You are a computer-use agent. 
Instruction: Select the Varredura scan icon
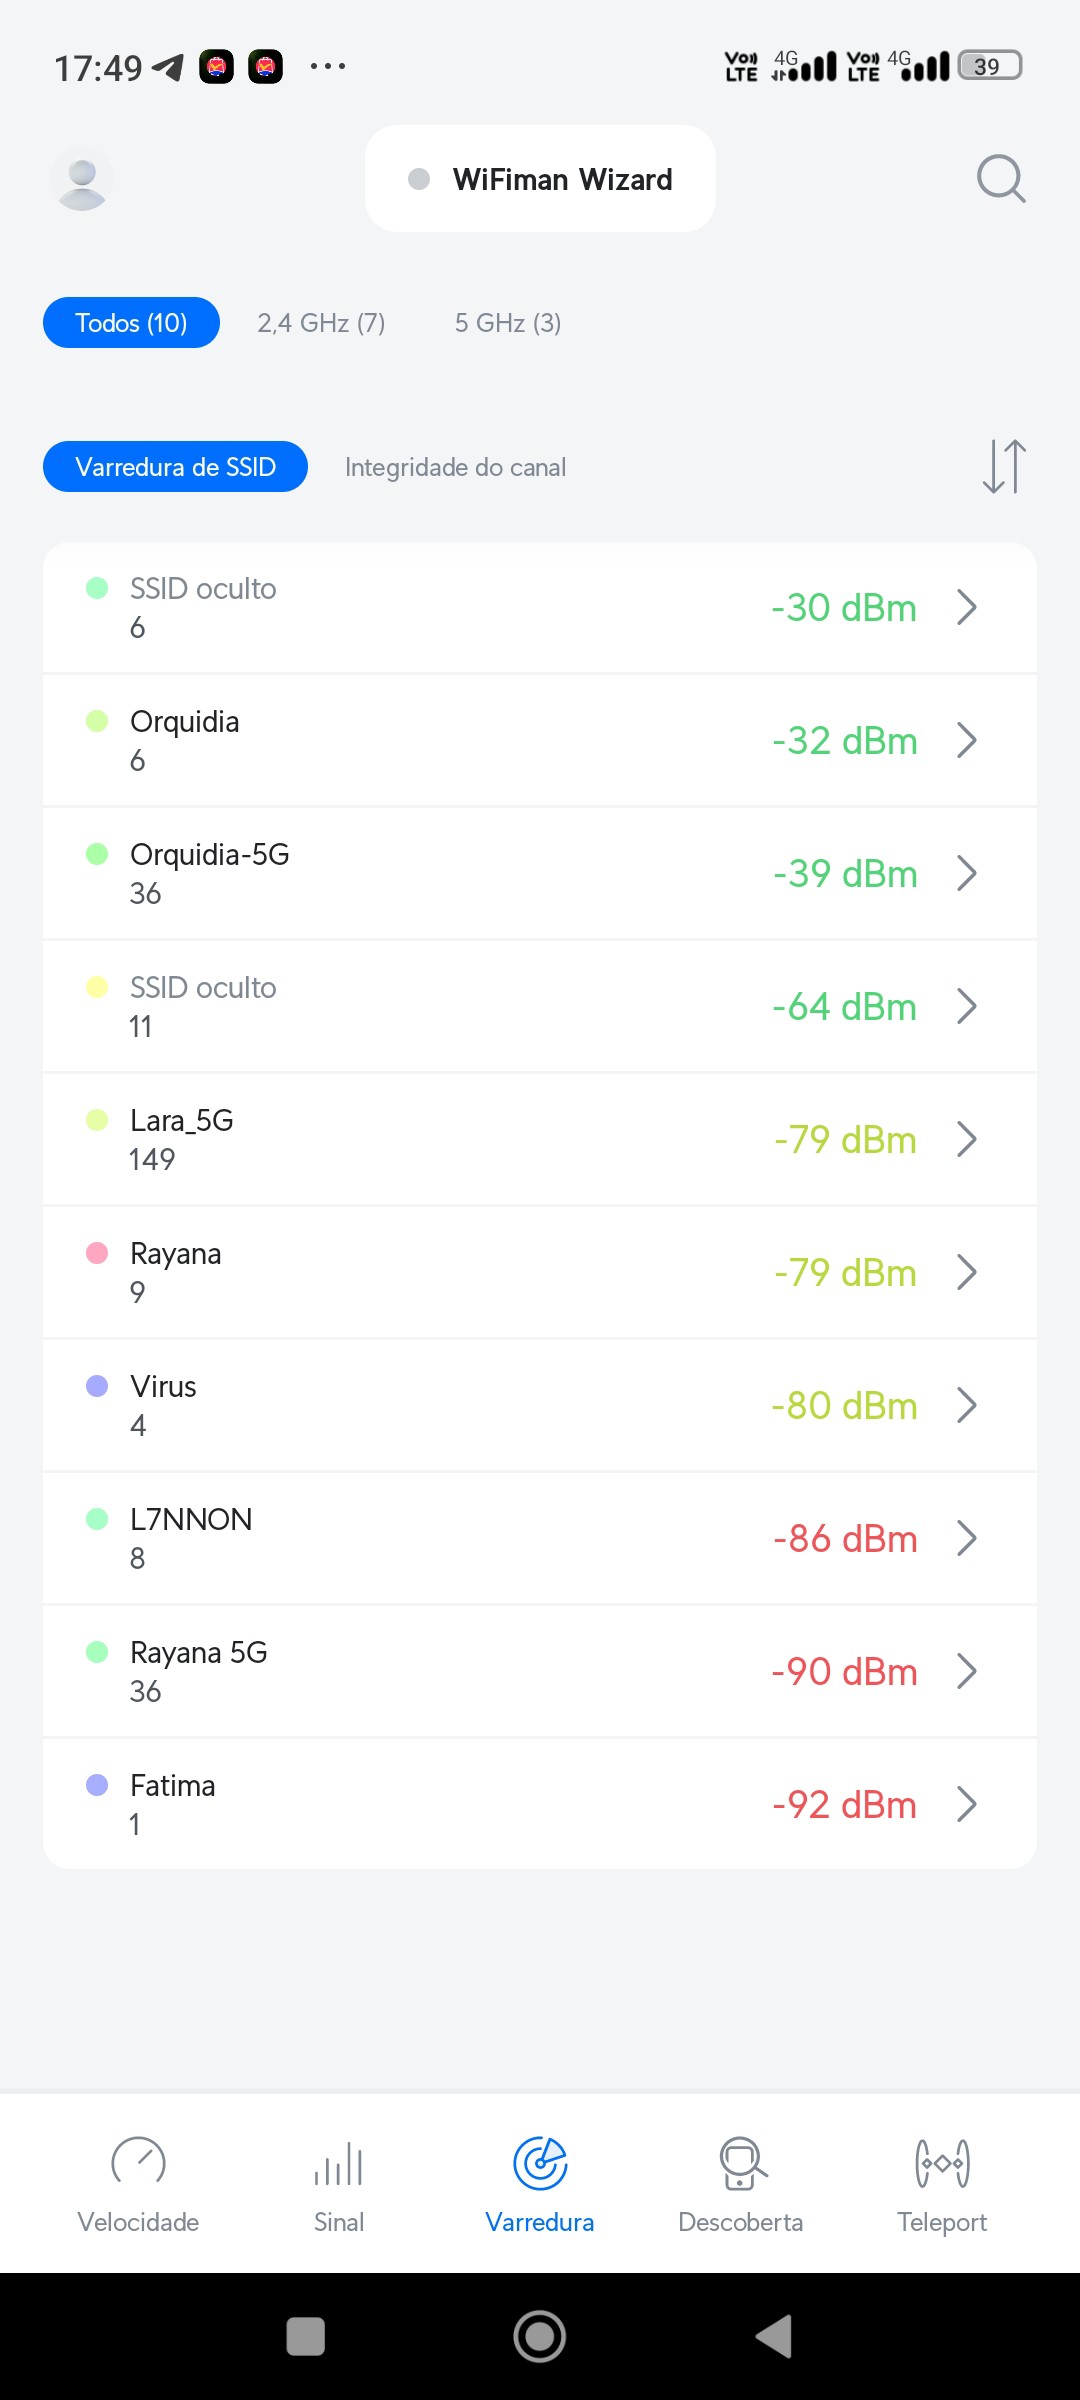pos(540,2164)
